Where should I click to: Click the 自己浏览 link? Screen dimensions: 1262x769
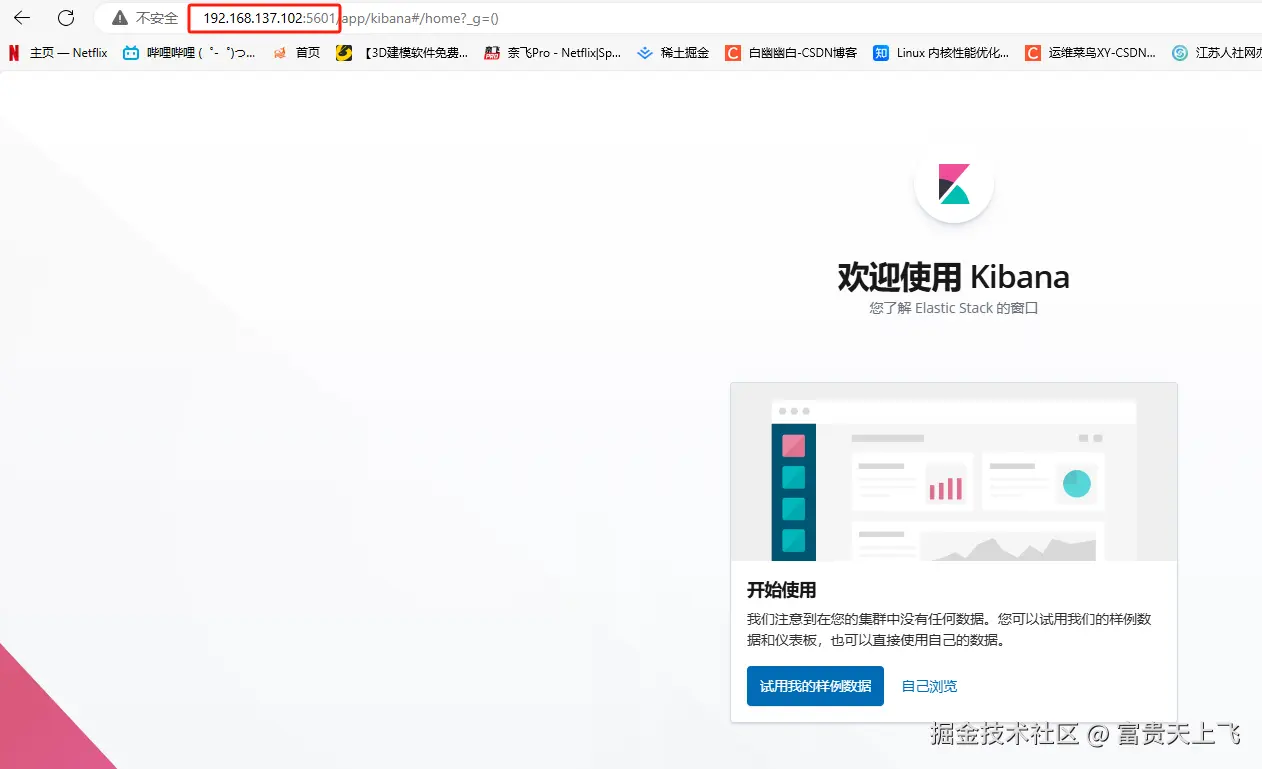[929, 686]
